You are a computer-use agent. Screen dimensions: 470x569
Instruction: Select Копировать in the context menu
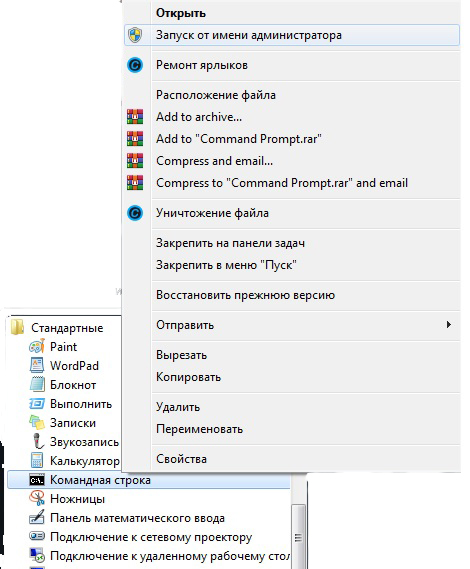point(188,377)
